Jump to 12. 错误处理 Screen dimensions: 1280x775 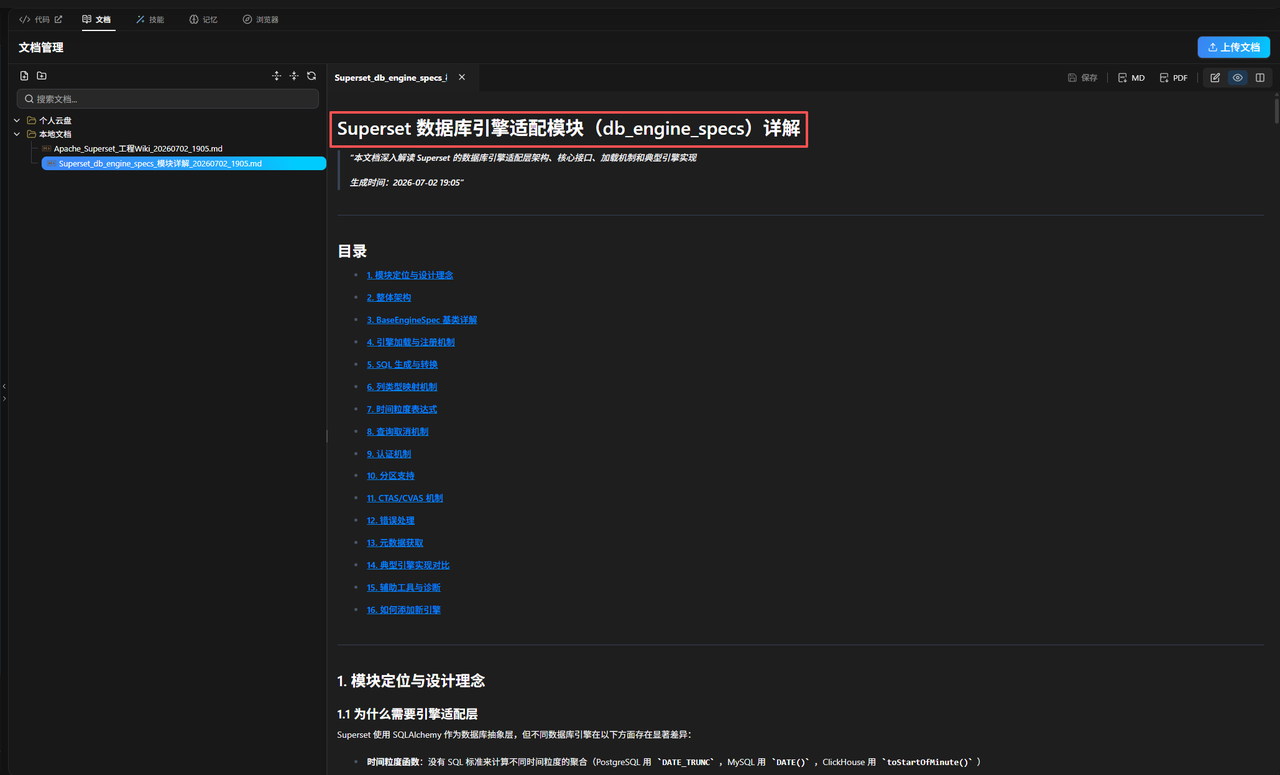pyautogui.click(x=391, y=521)
